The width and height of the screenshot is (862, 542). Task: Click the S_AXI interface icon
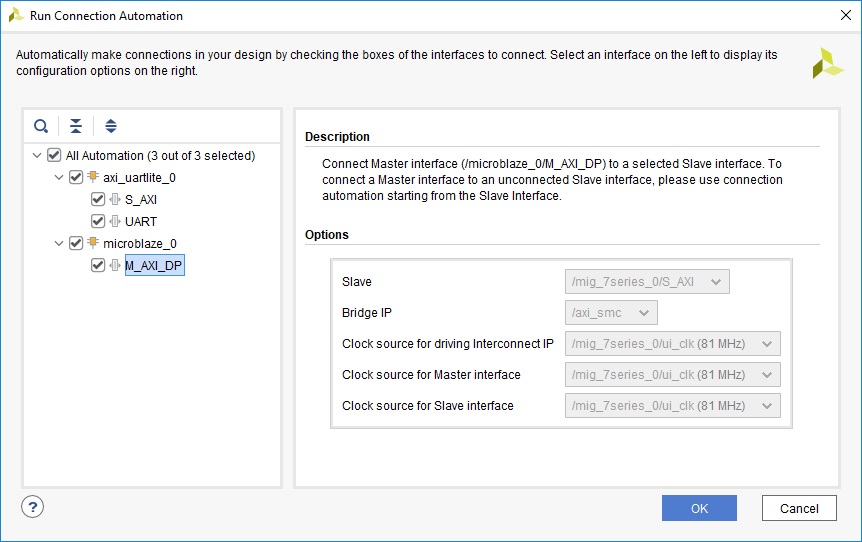115,199
